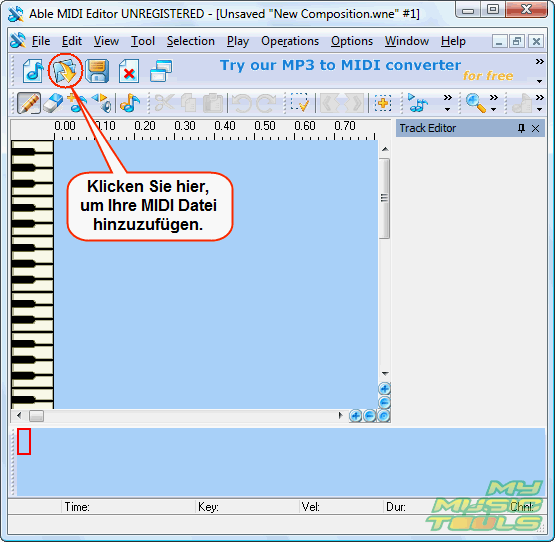
Task: Click the greyed-out note icon at toolbar end
Action: pyautogui.click(x=522, y=103)
